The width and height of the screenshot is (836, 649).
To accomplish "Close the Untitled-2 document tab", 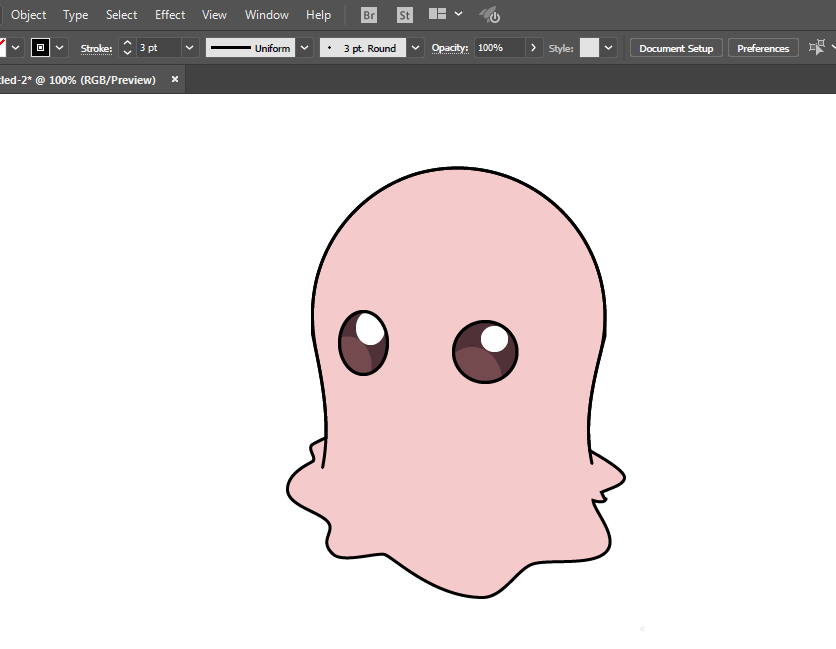I will 175,79.
